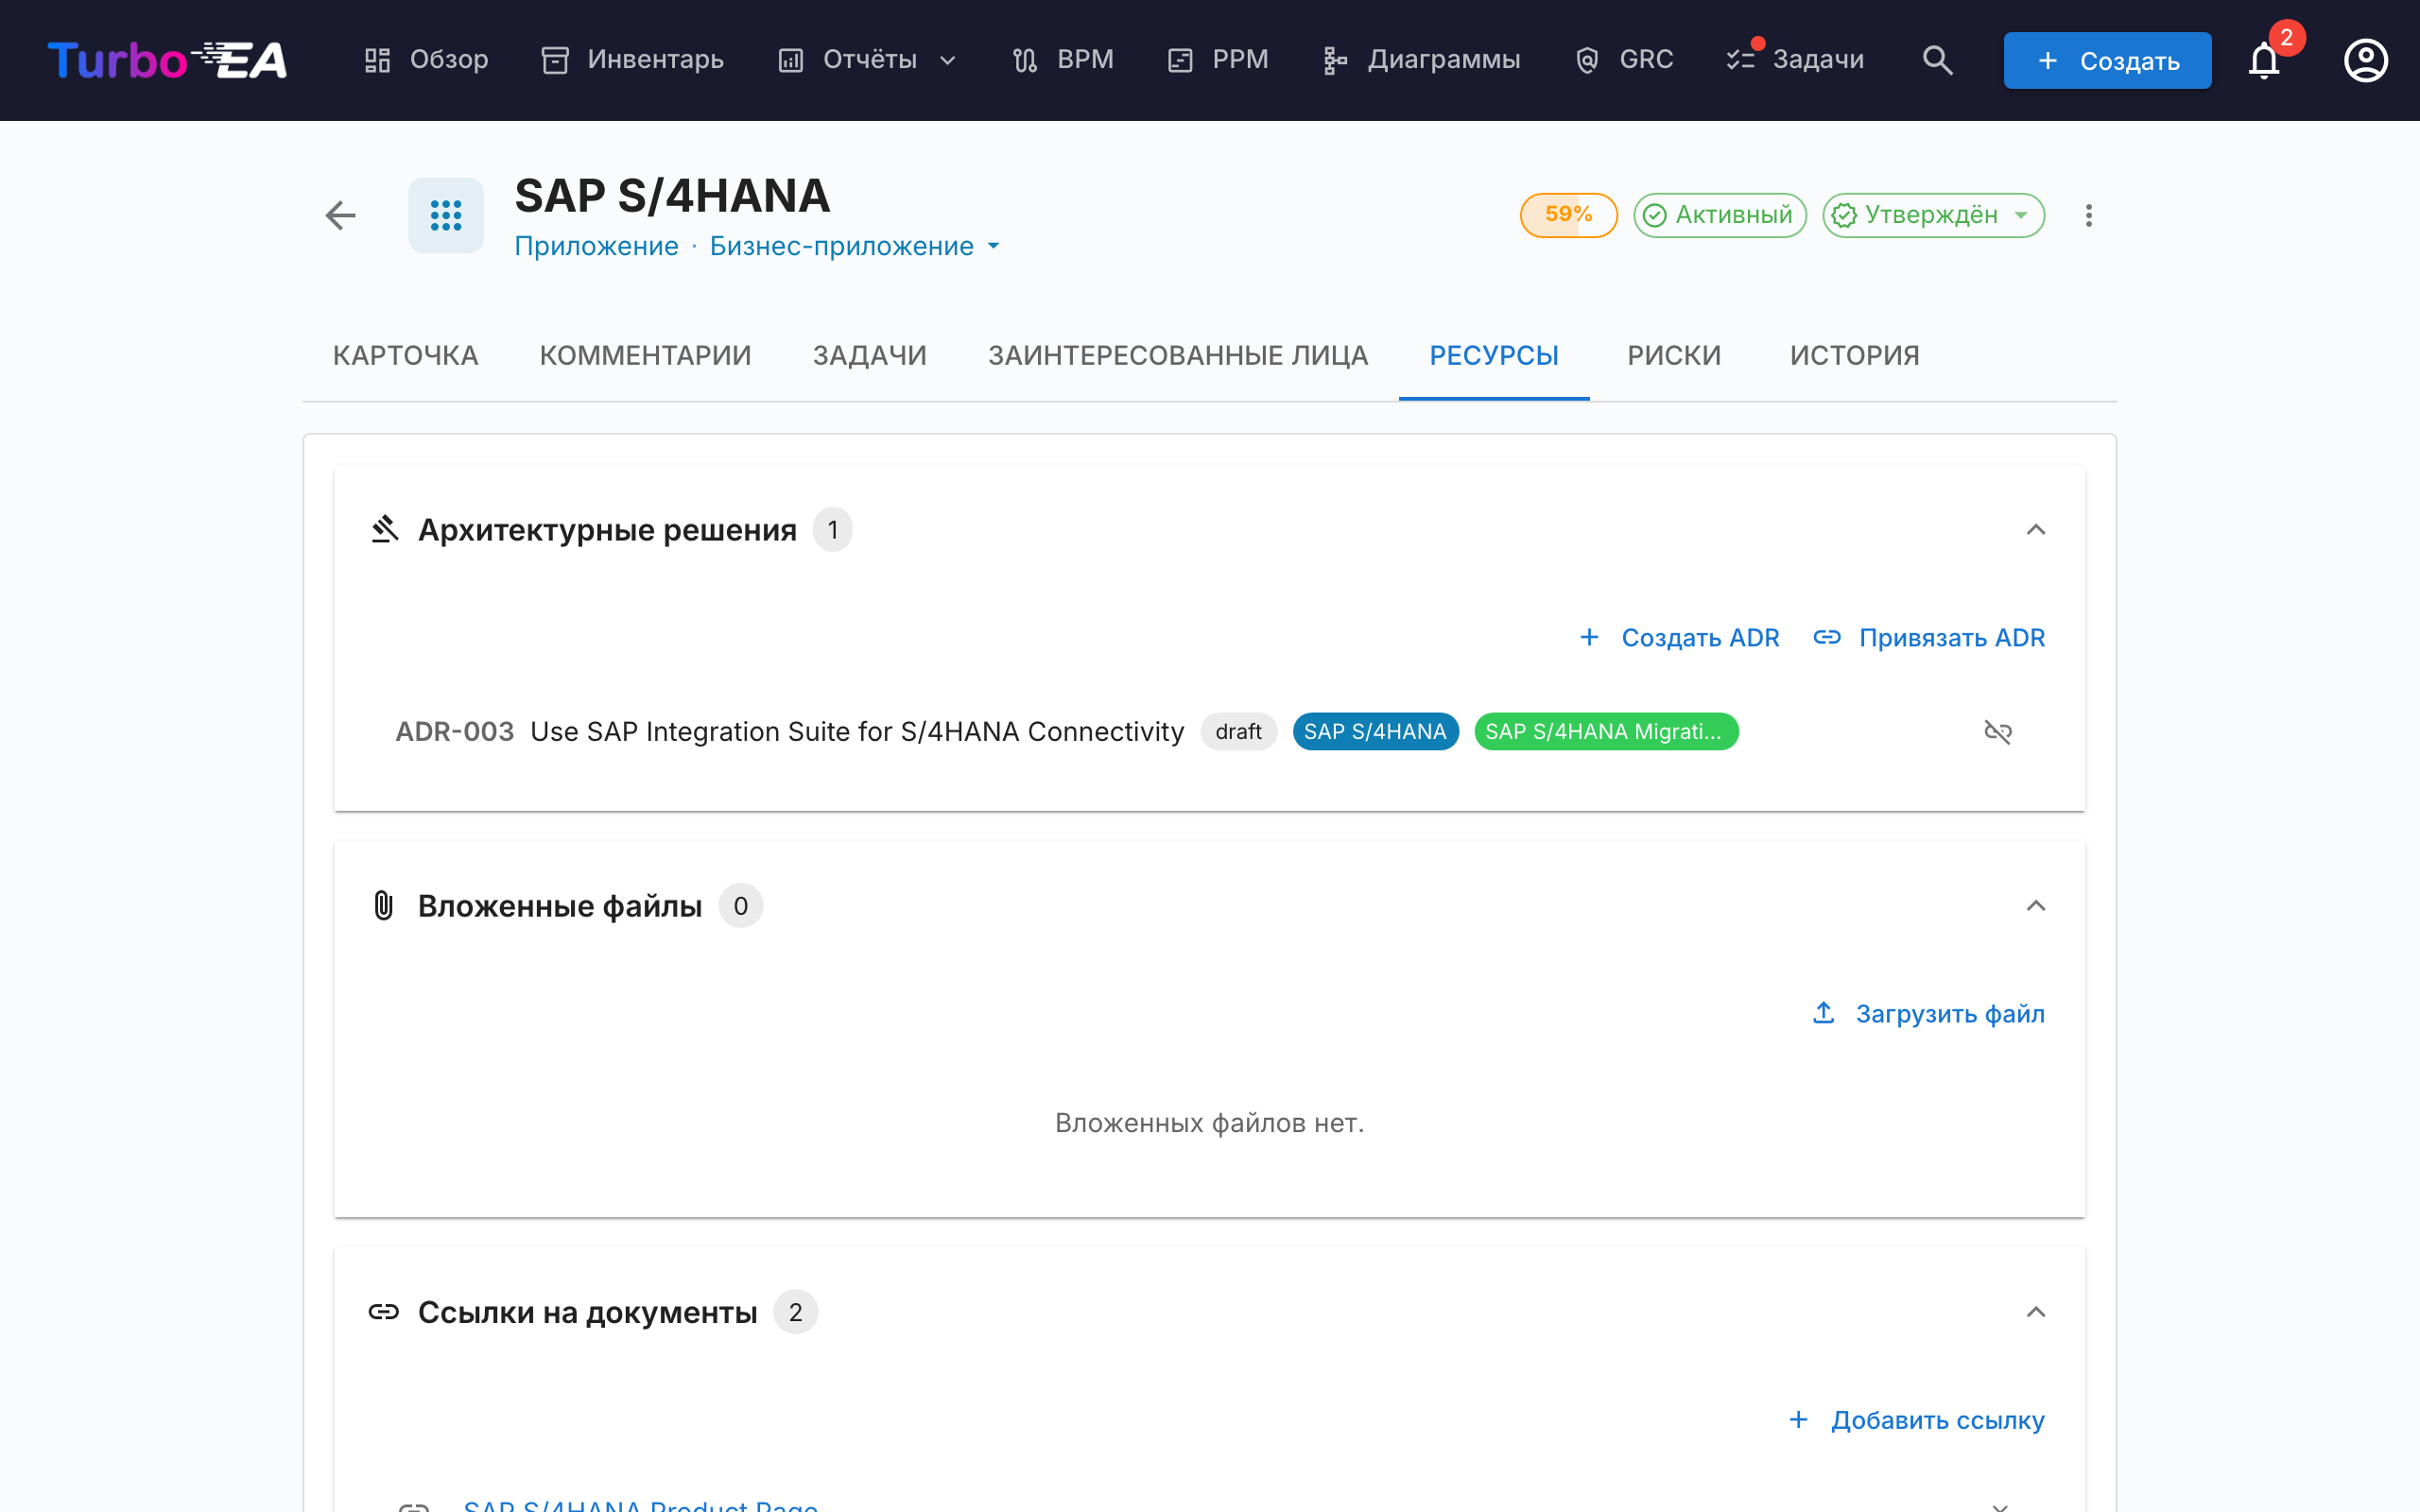Click the green SAP S/4HANA Migrati... chip
This screenshot has height=1512, width=2420.
(x=1606, y=732)
